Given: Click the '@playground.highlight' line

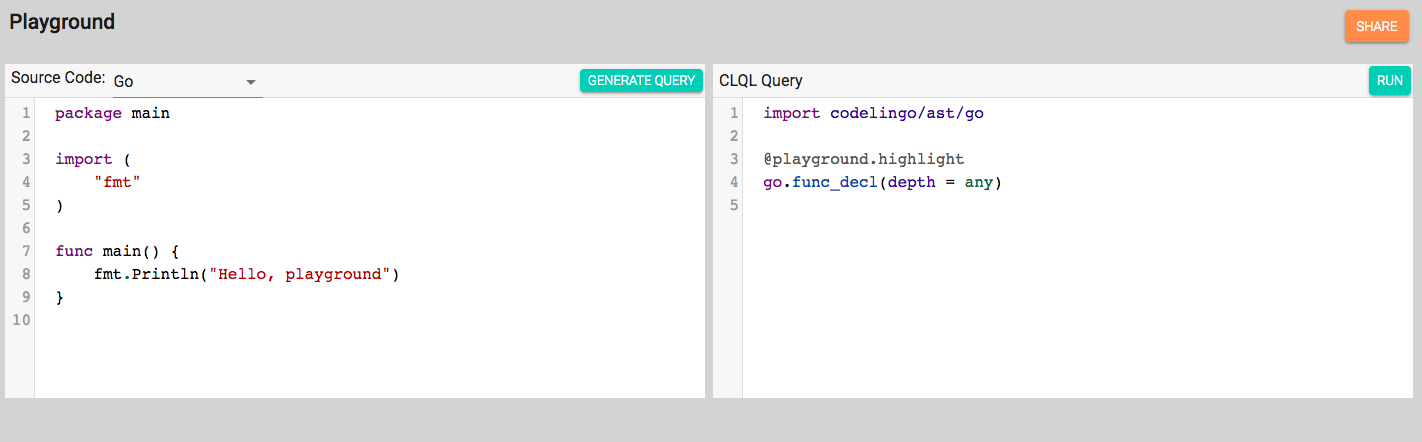Looking at the screenshot, I should (x=863, y=160).
